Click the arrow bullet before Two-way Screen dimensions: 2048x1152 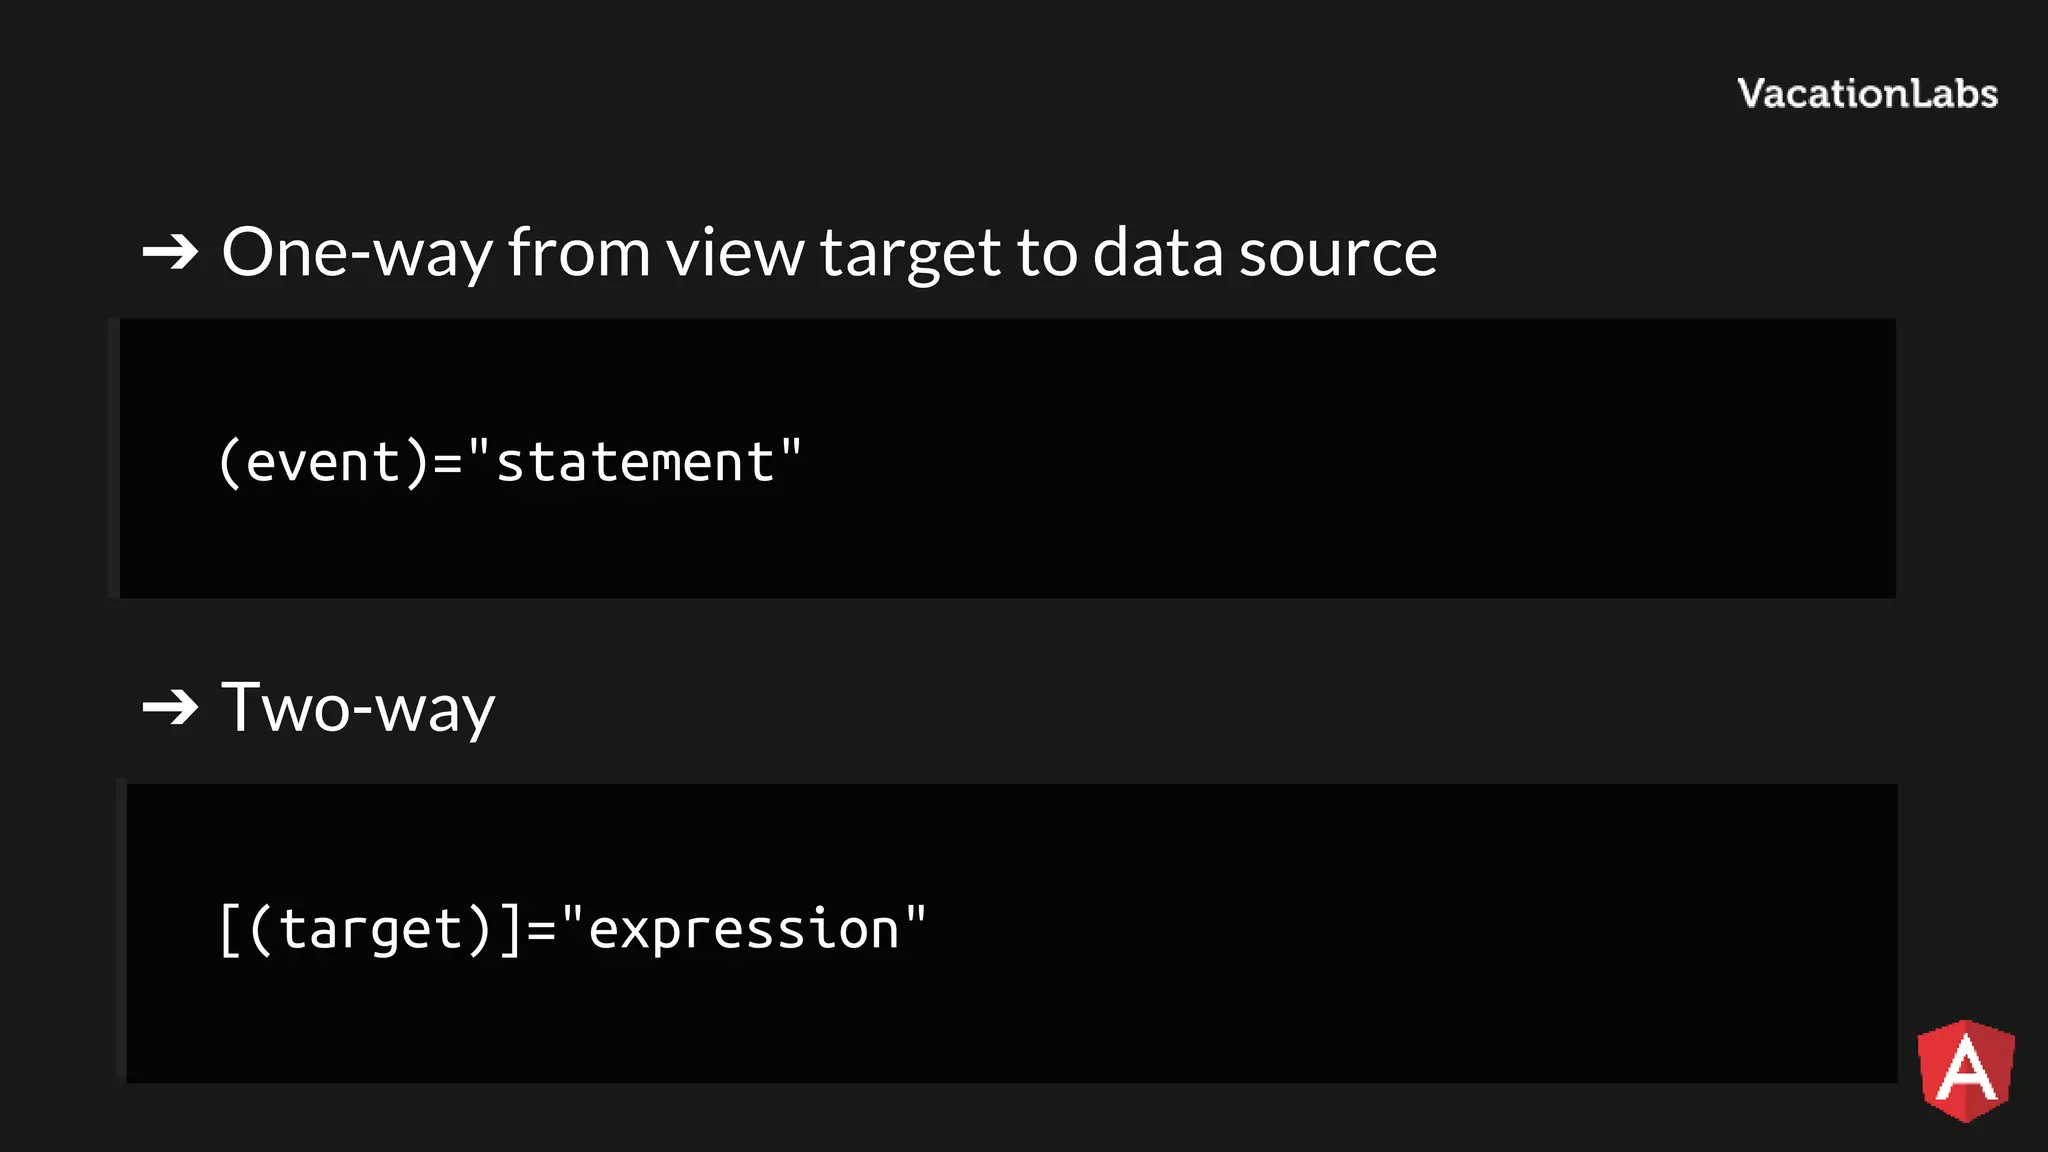(170, 708)
